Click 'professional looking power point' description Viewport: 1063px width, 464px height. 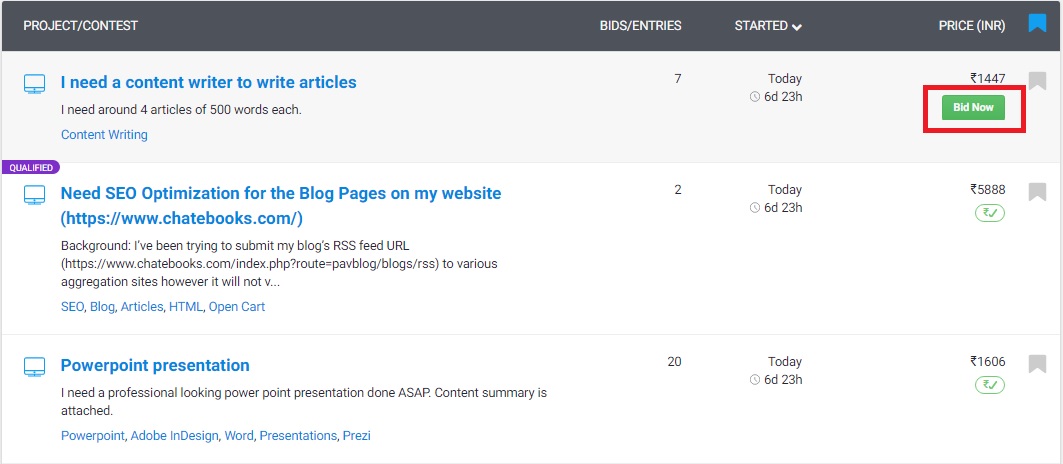pyautogui.click(x=304, y=402)
